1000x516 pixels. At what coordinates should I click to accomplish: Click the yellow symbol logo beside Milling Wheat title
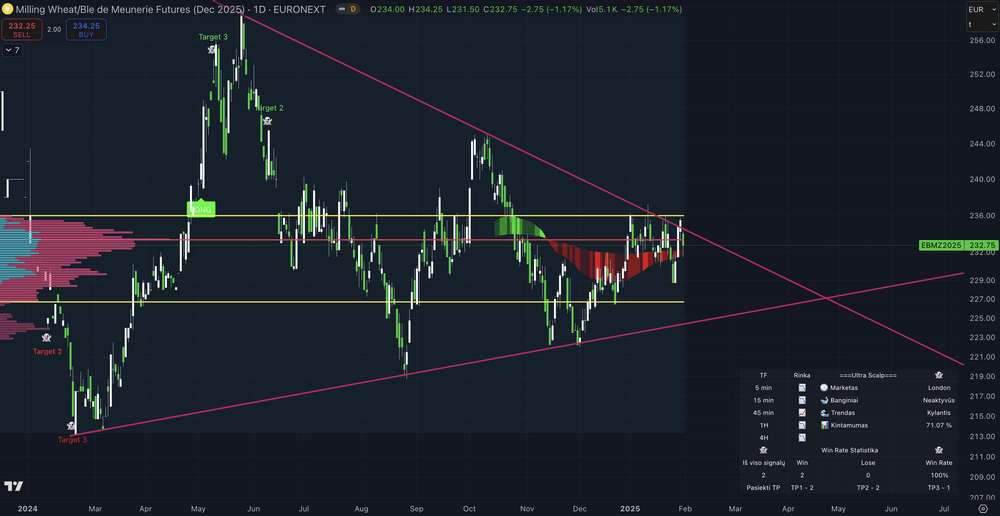(8, 10)
